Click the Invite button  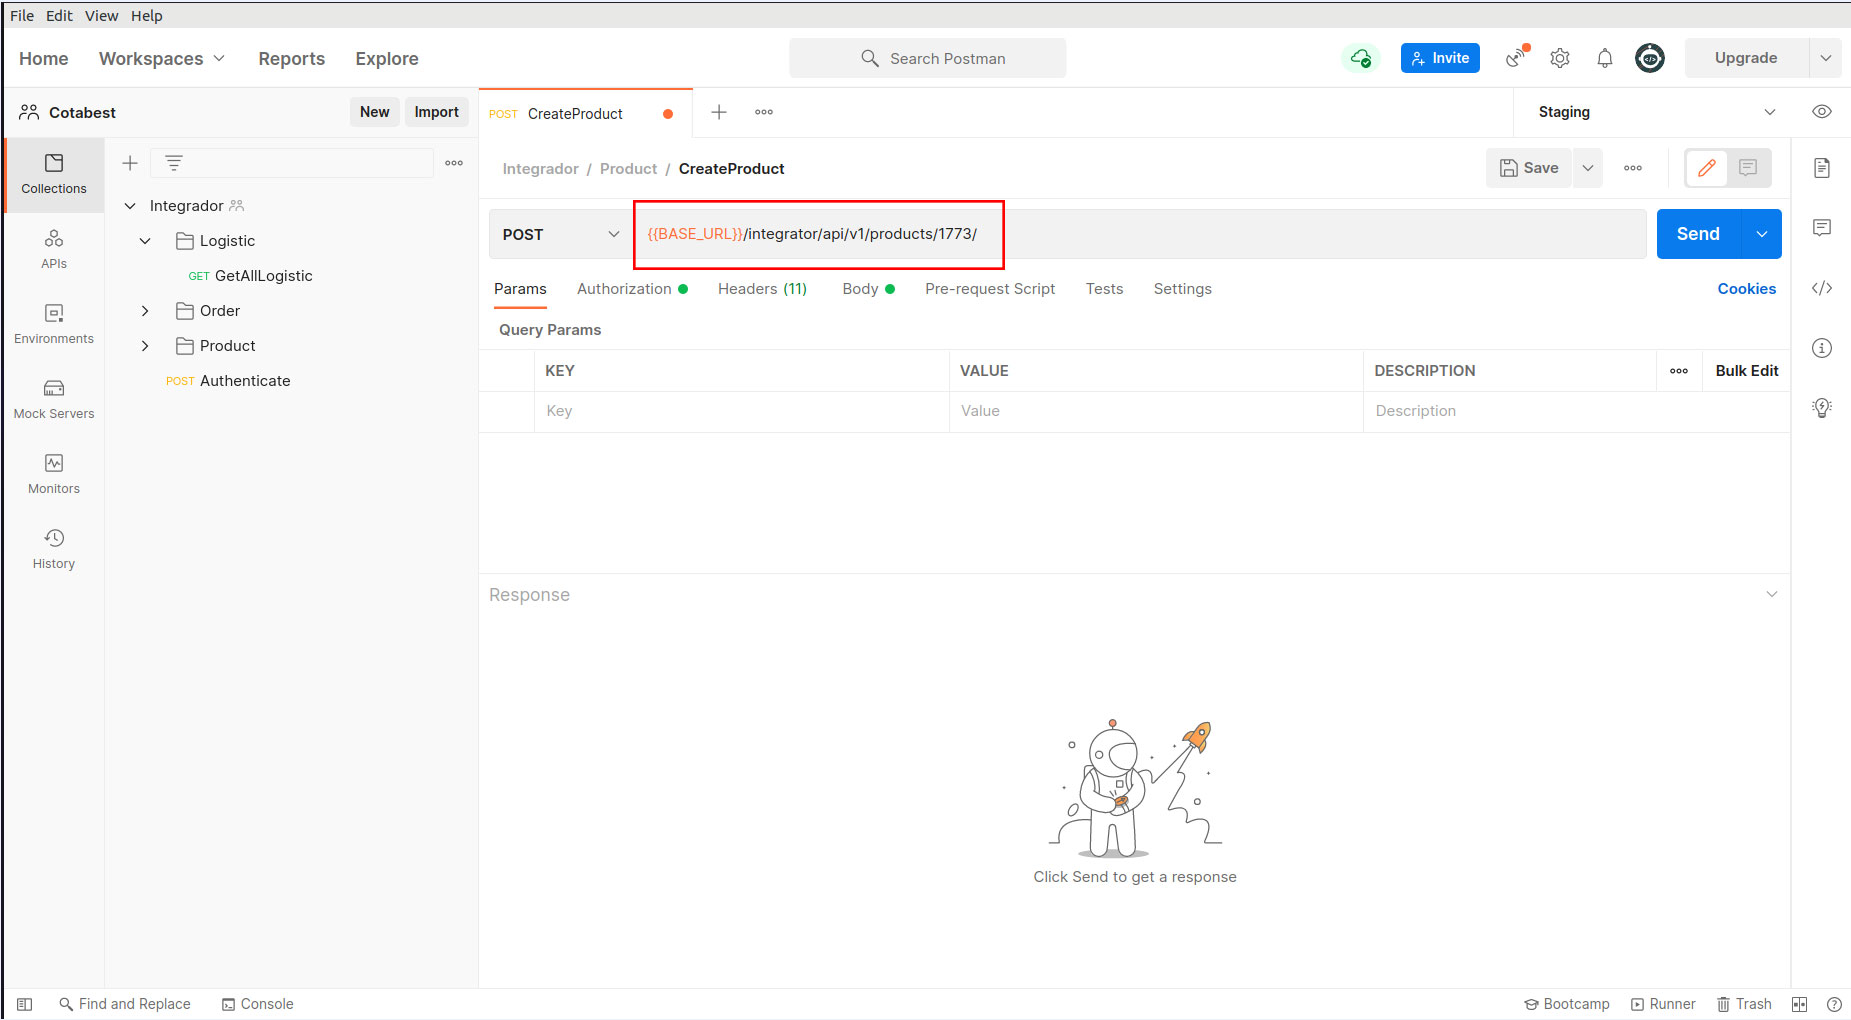coord(1440,58)
